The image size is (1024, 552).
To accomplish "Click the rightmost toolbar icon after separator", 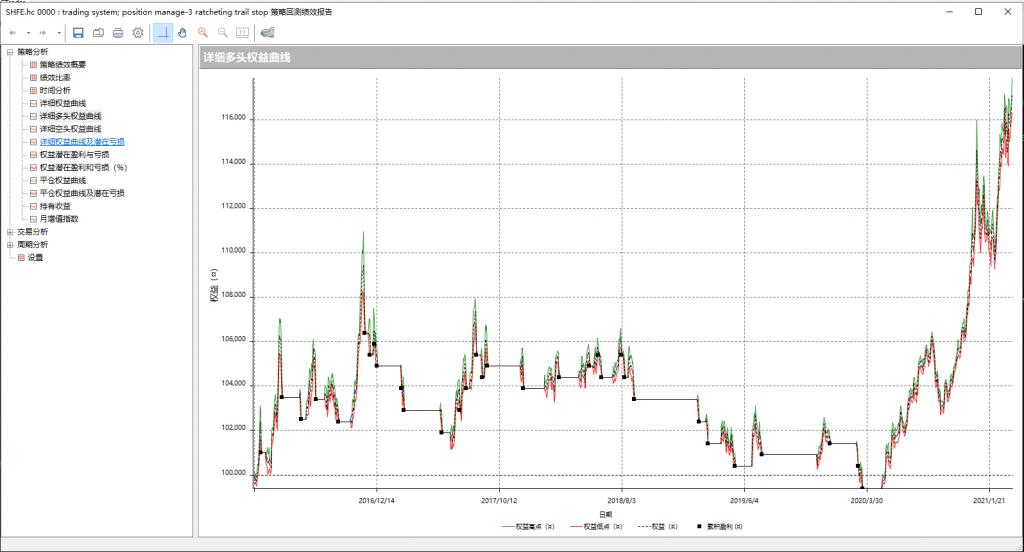I will [267, 33].
